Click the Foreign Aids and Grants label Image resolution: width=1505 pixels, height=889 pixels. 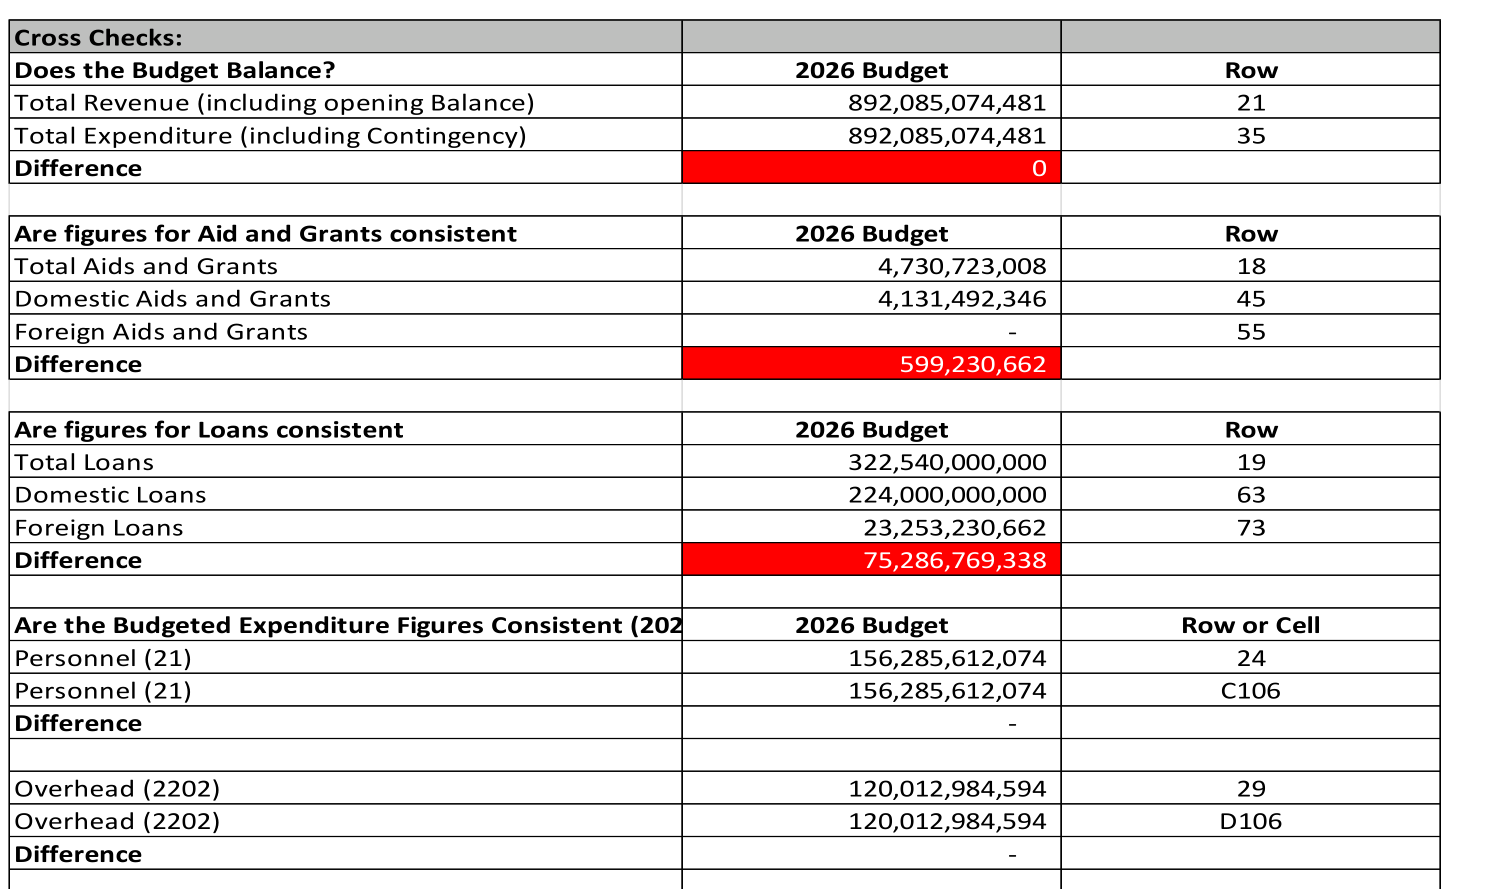tap(346, 331)
